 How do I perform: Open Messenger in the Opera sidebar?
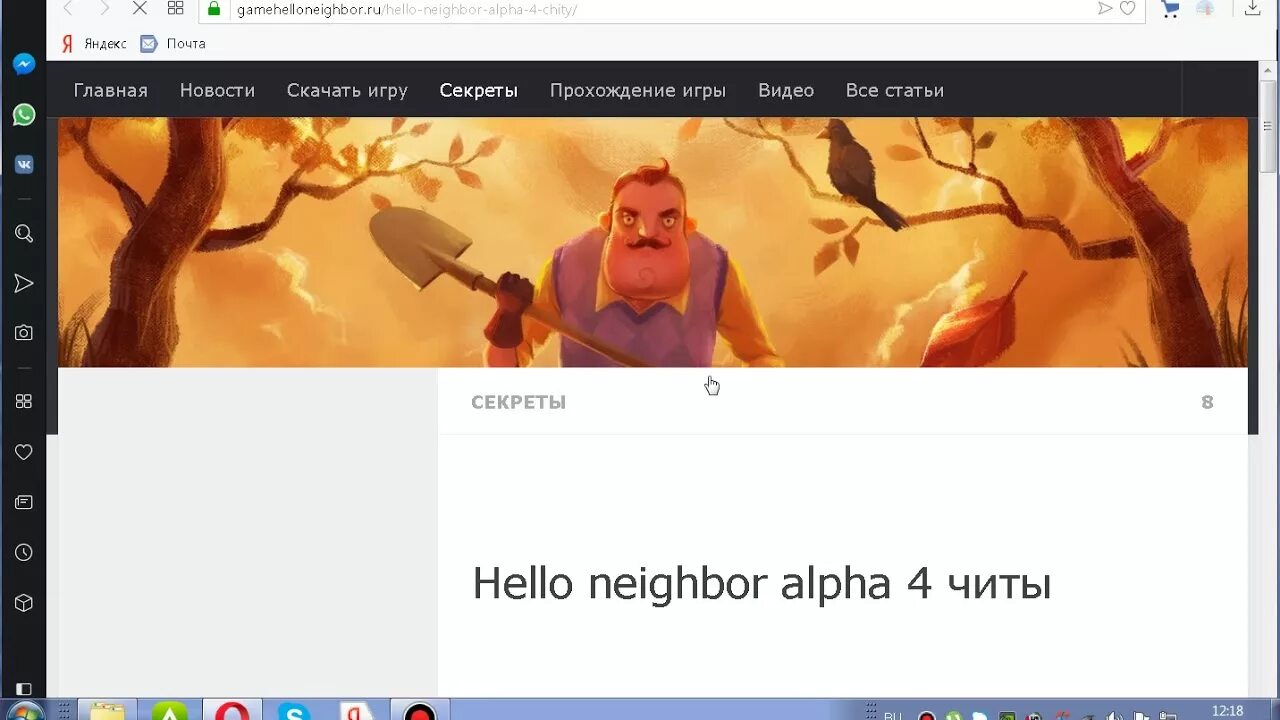tap(24, 65)
